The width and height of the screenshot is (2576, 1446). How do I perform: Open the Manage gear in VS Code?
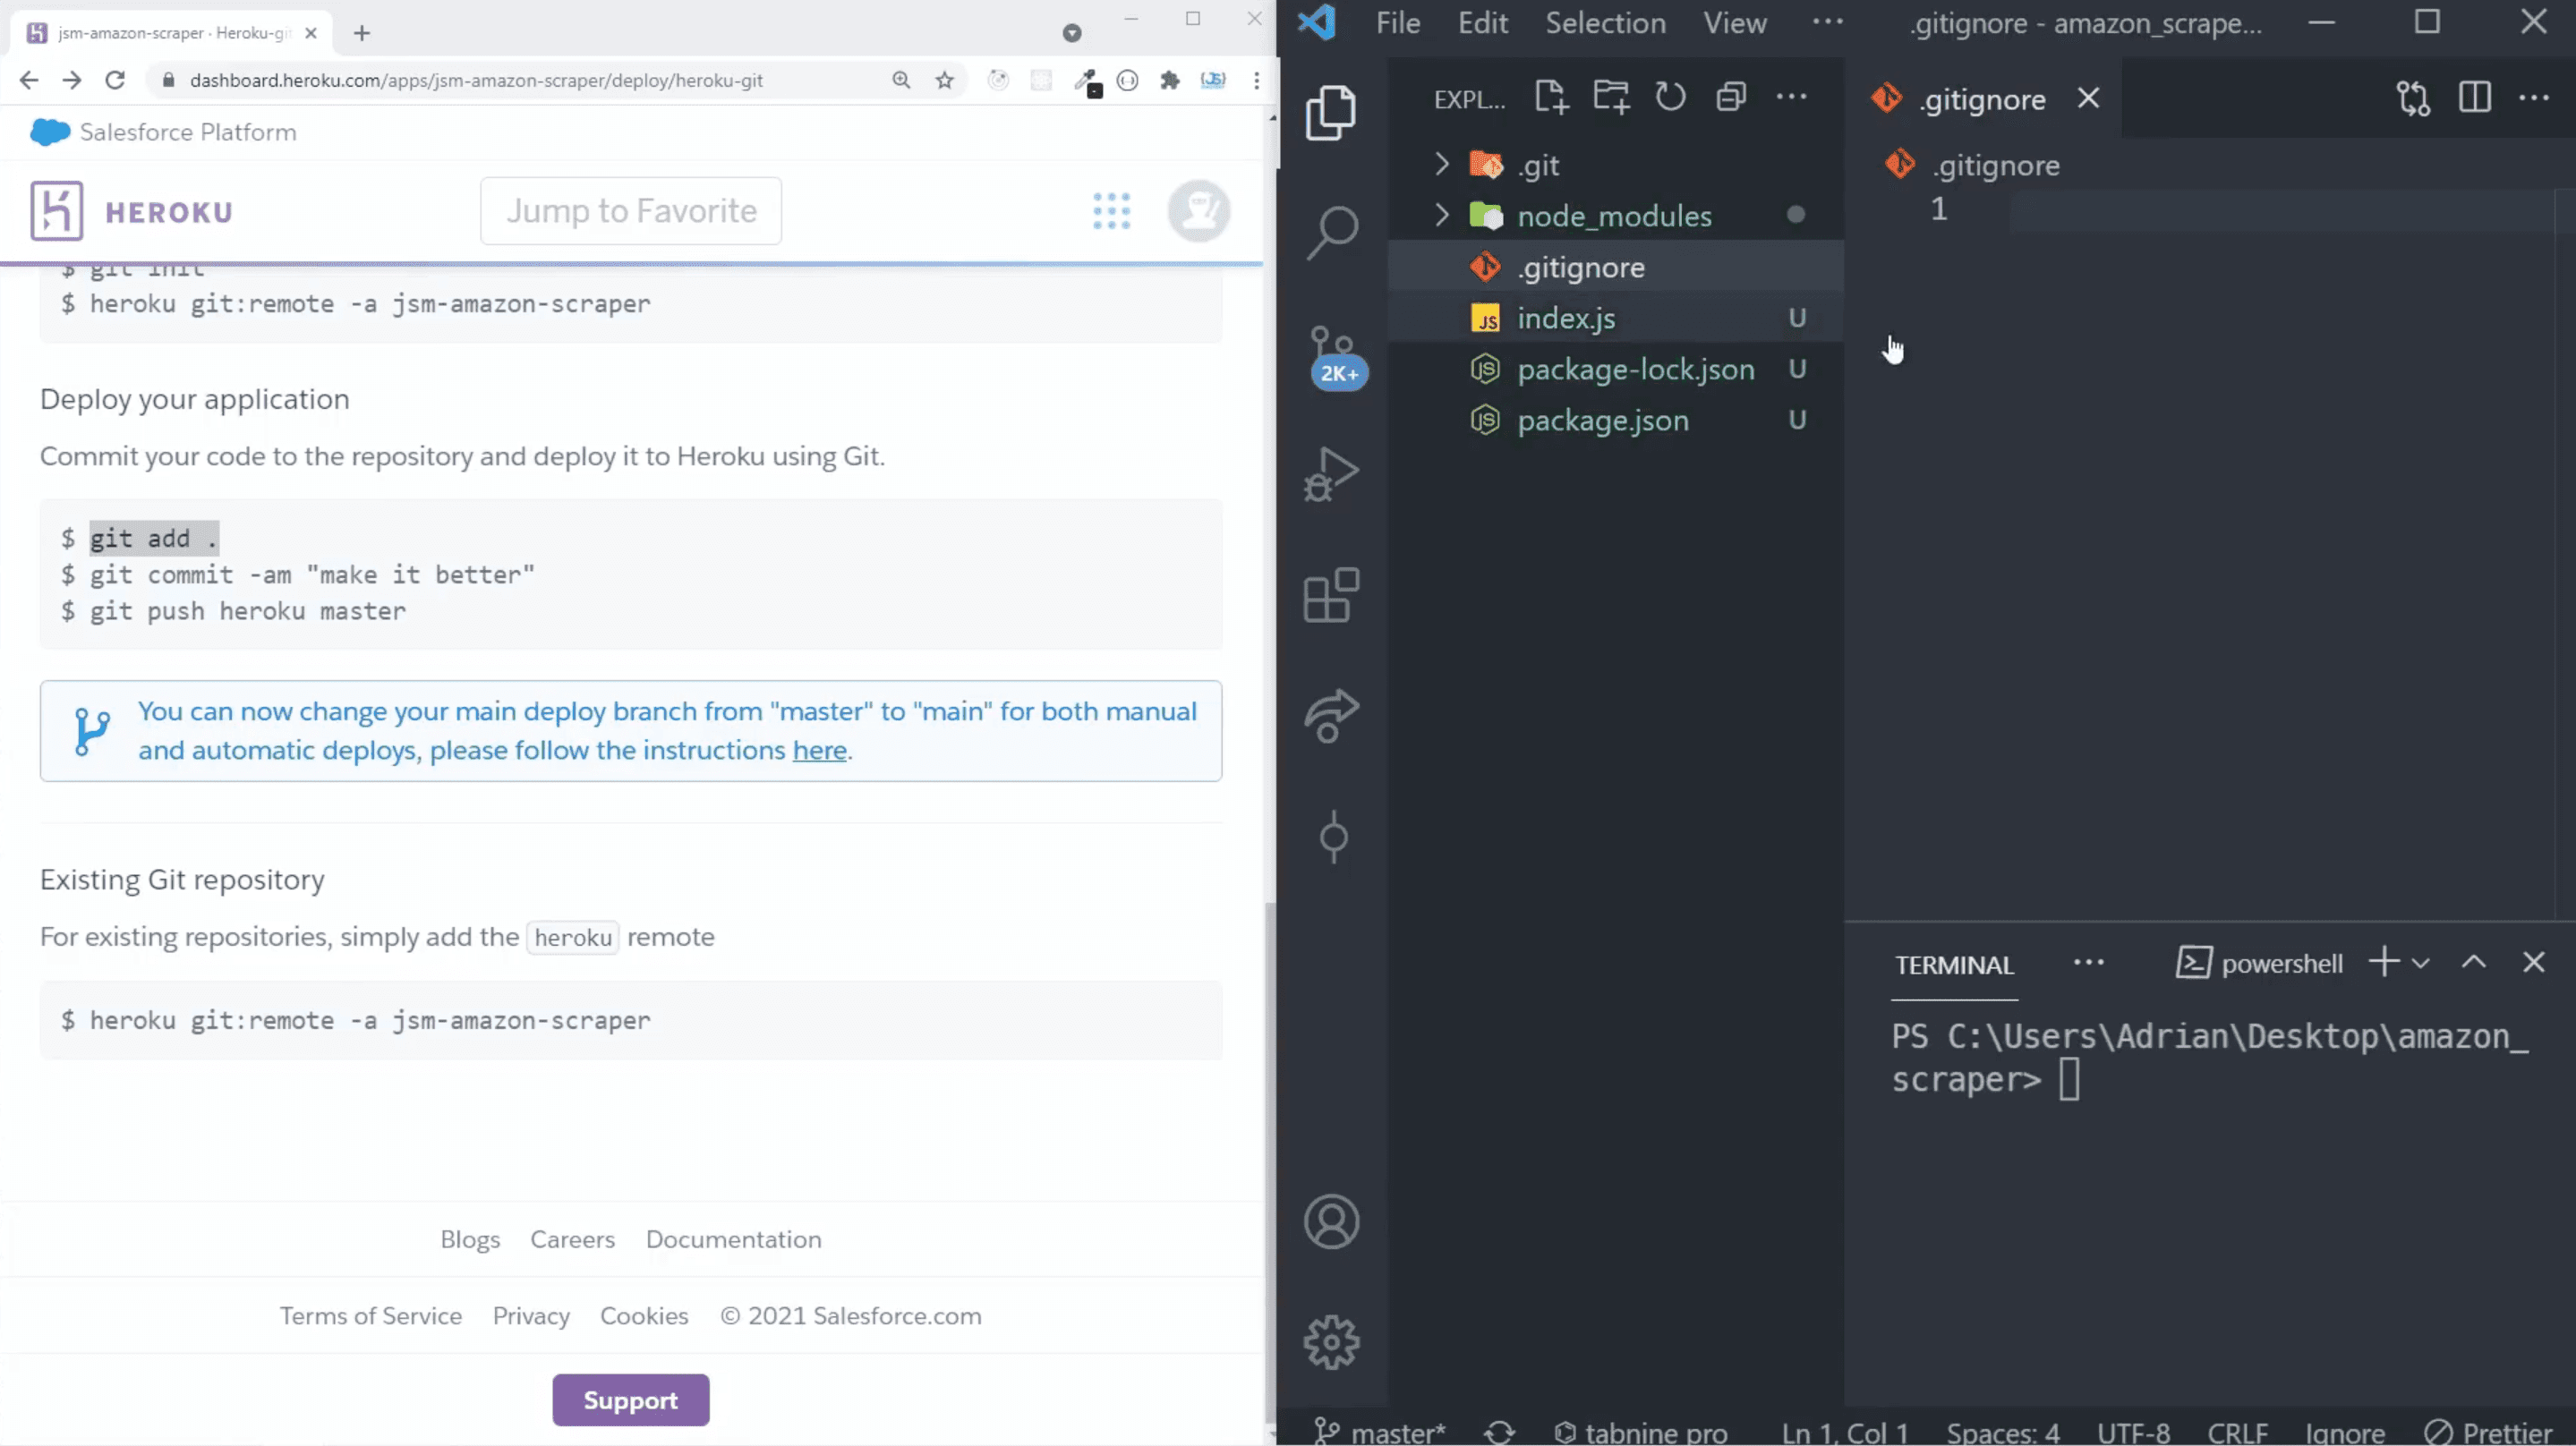point(1331,1342)
